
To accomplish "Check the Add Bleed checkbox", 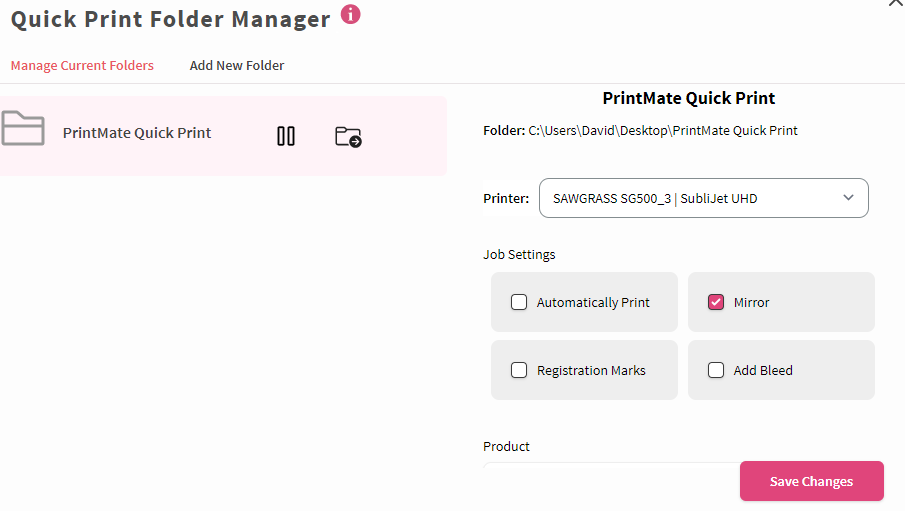I will coord(716,370).
